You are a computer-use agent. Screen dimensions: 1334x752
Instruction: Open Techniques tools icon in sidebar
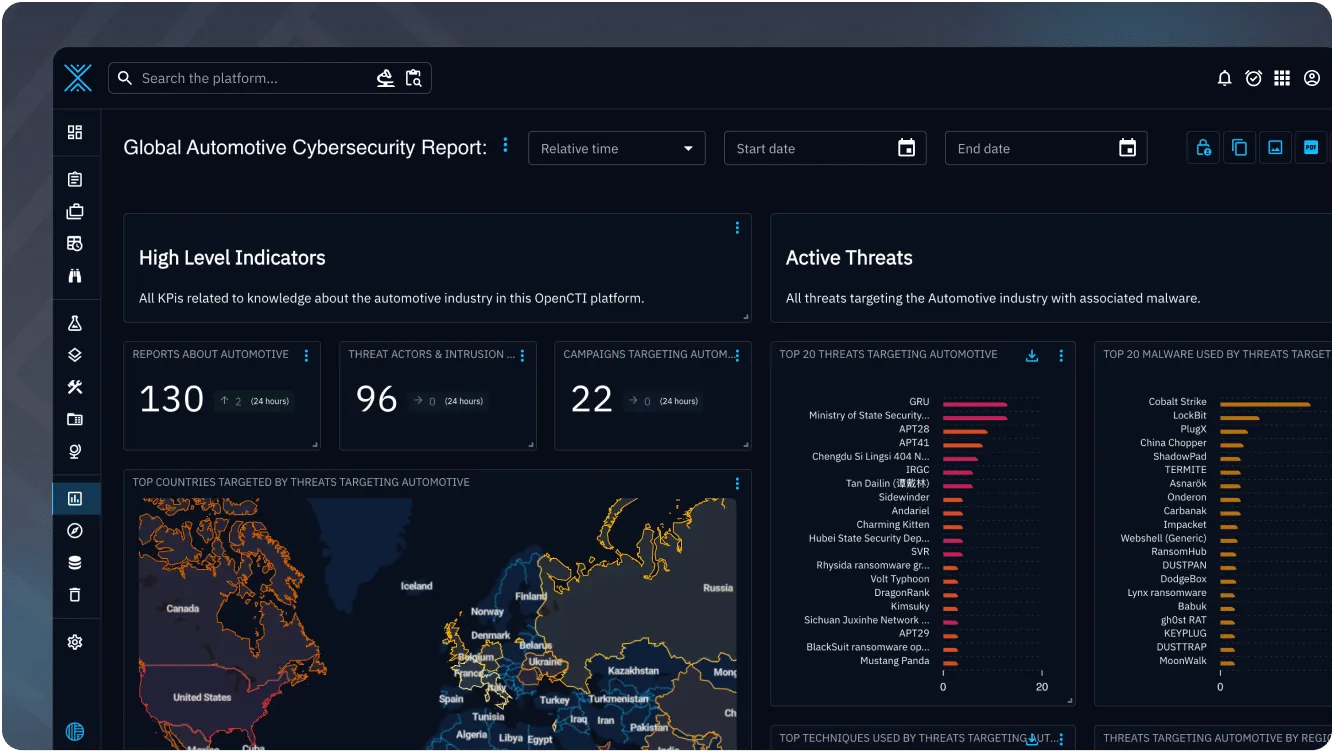[x=75, y=387]
